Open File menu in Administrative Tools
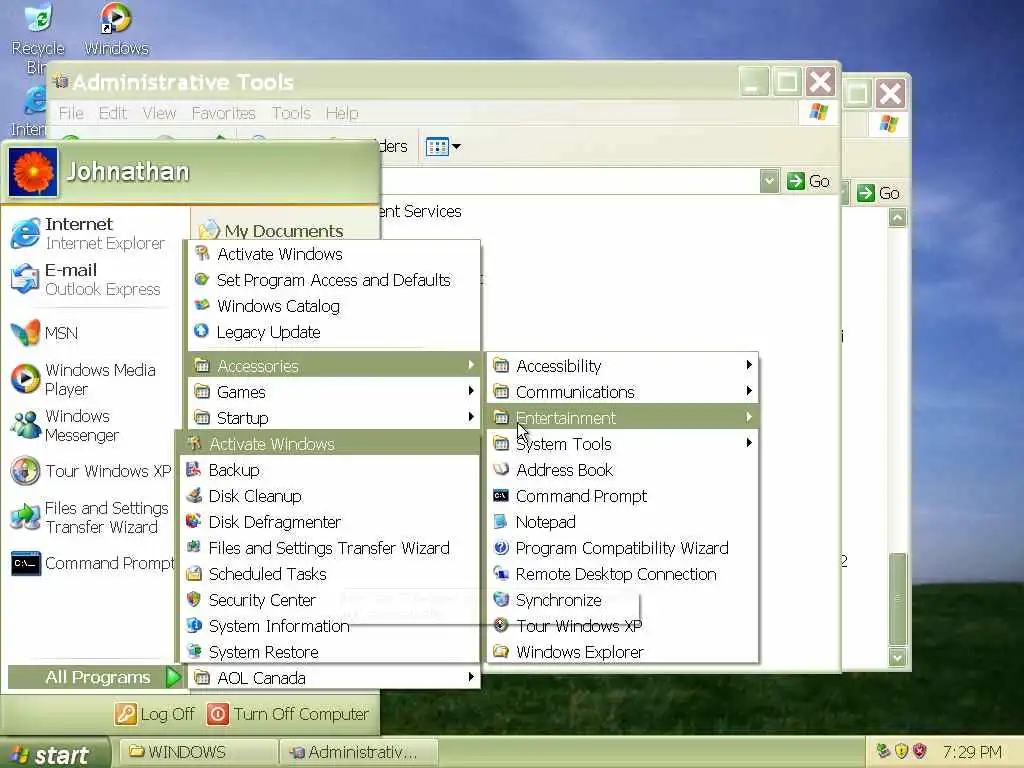Image resolution: width=1024 pixels, height=768 pixels. pyautogui.click(x=71, y=113)
